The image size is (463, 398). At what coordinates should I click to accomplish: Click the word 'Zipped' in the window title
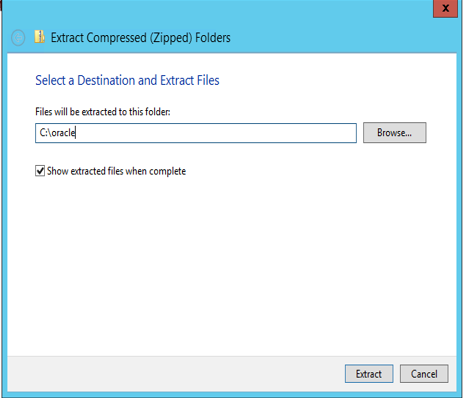coord(170,38)
